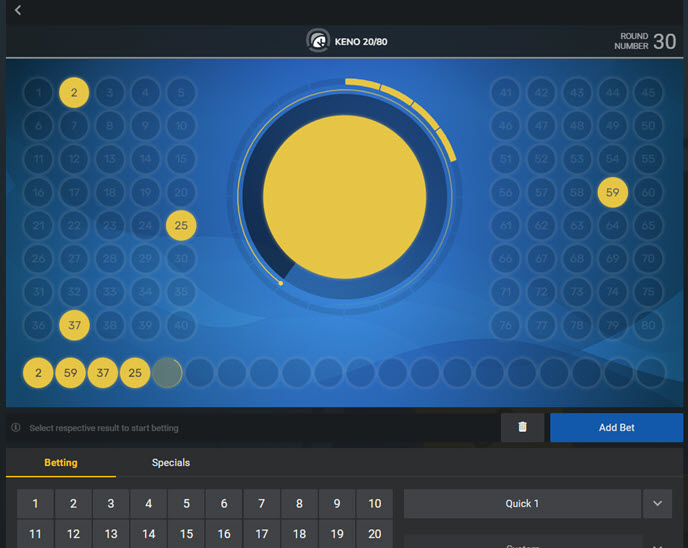688x548 pixels.
Task: Click the first drawn ball in results row
Action: point(38,373)
